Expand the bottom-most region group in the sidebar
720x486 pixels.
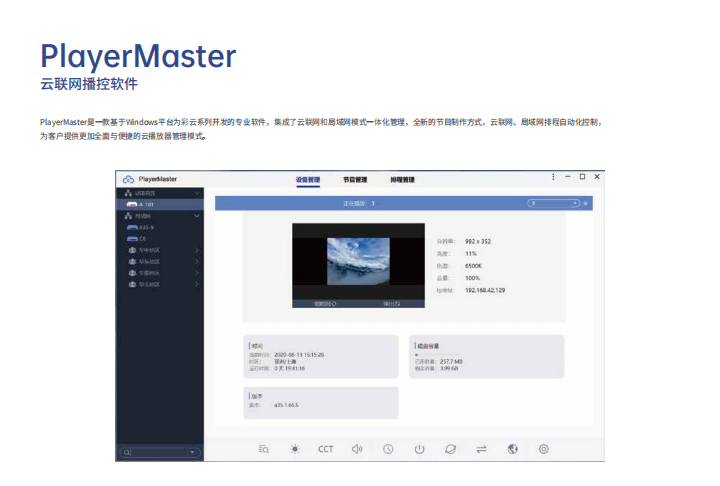(197, 284)
